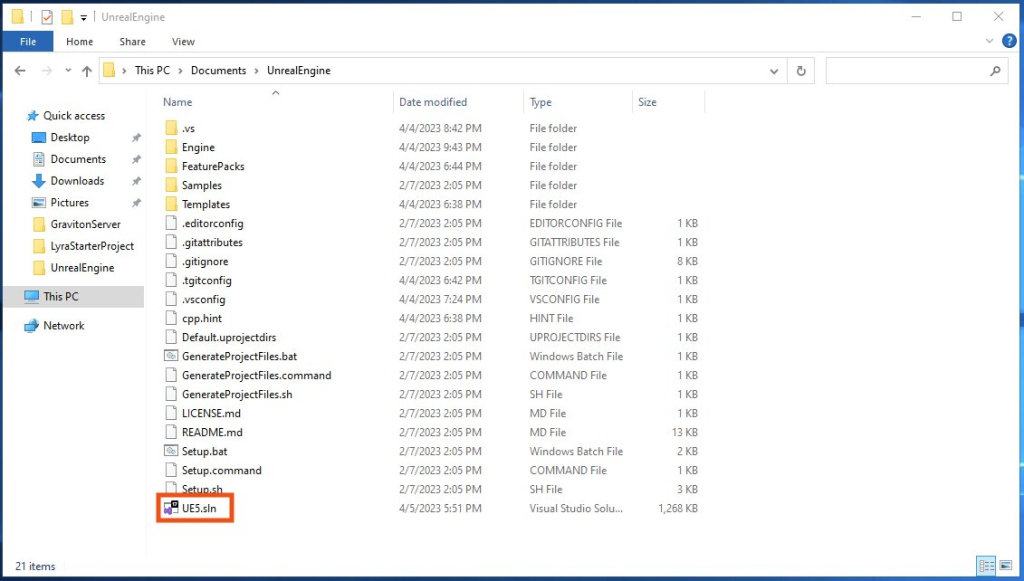Select the GenerateProjectFiles.command file name

257,375
